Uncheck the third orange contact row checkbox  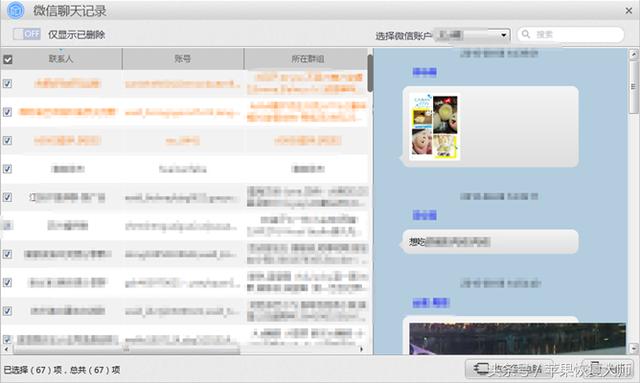pos(7,140)
